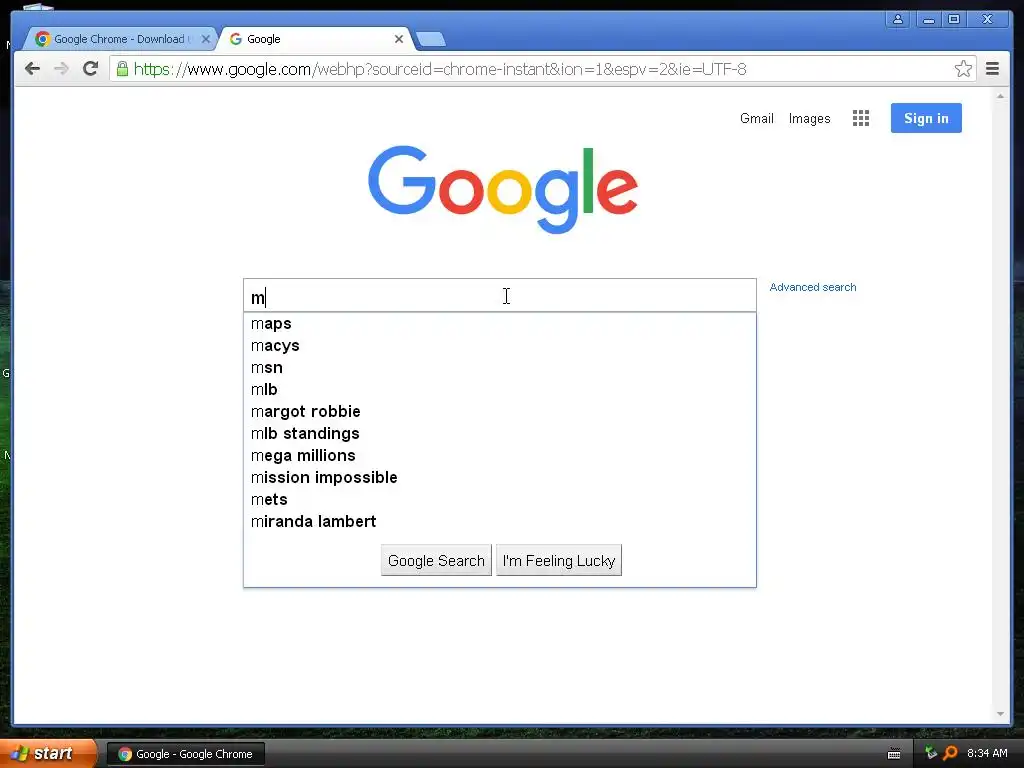Select the Google tab
The width and height of the screenshot is (1024, 768).
click(x=315, y=39)
